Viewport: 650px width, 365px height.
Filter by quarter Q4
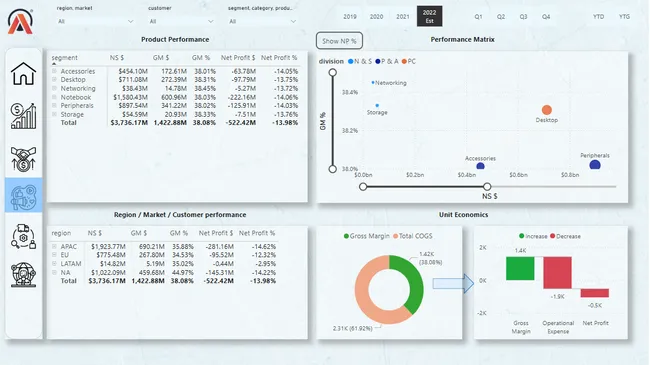(x=546, y=17)
